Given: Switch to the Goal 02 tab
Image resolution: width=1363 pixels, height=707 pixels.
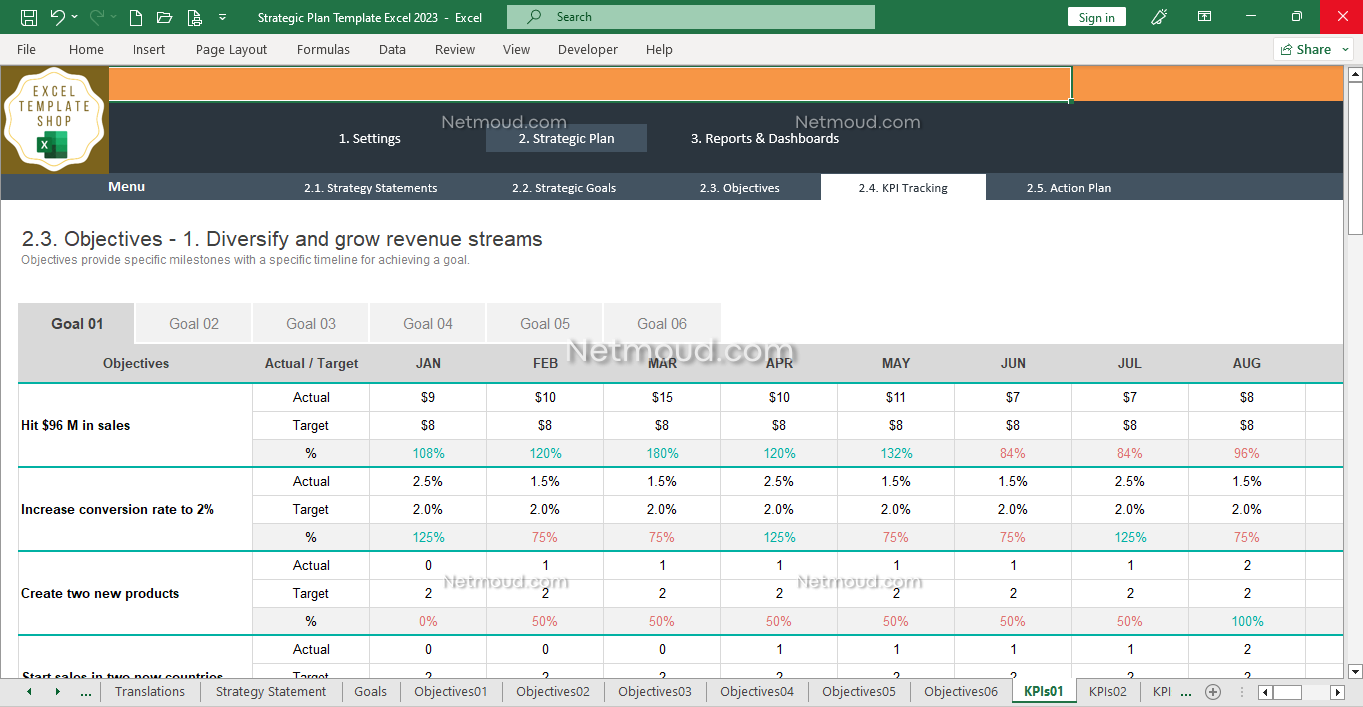Looking at the screenshot, I should (x=194, y=324).
